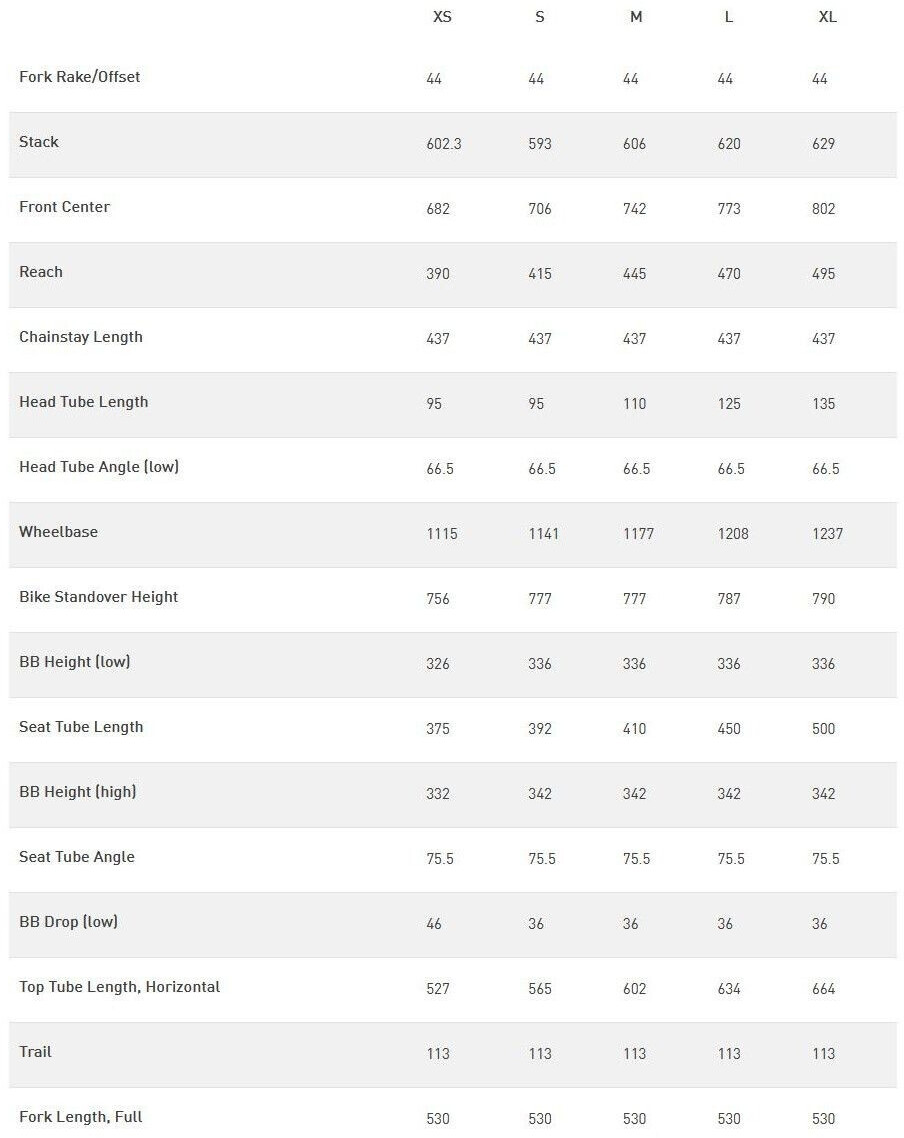
Task: Select the Stack row label
Action: tap(39, 142)
